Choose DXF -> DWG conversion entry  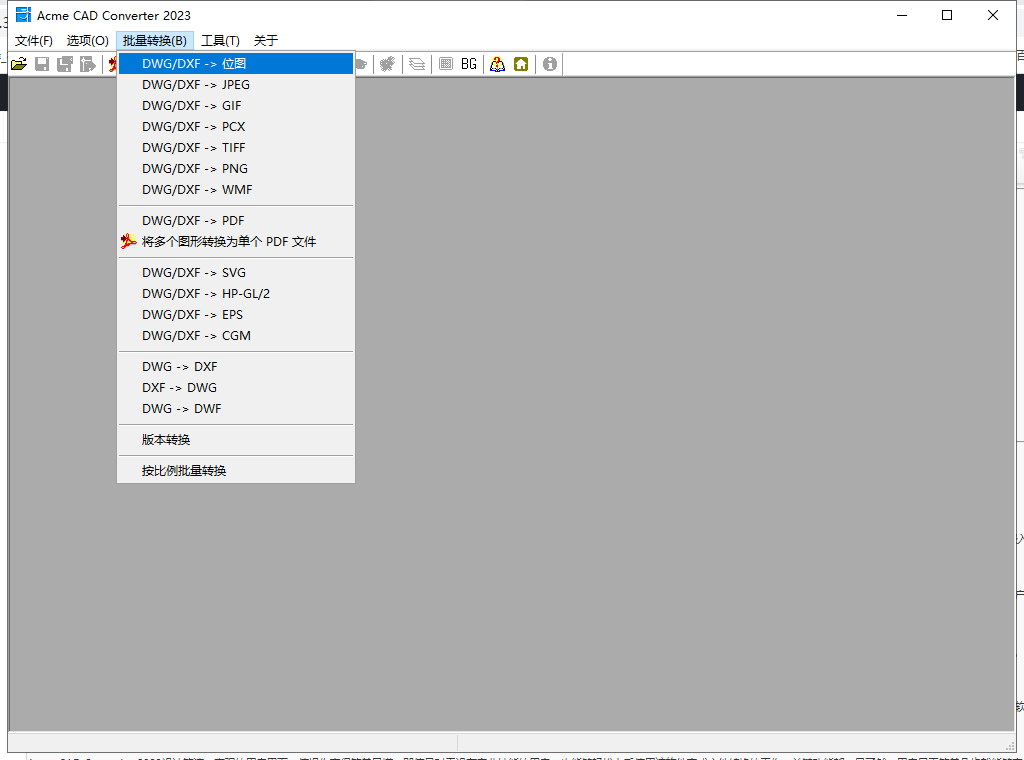click(176, 387)
